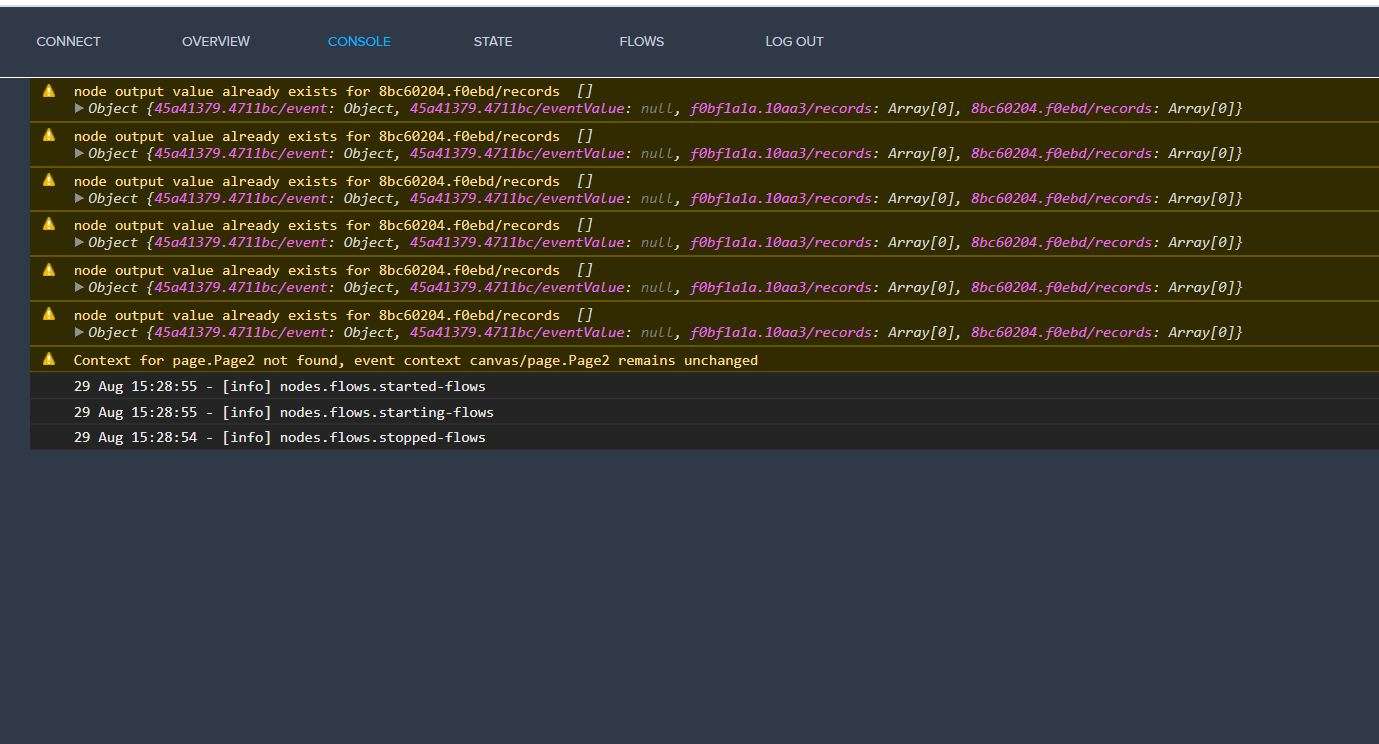1379x744 pixels.
Task: Click warning icon of third node output warning
Action: point(49,180)
